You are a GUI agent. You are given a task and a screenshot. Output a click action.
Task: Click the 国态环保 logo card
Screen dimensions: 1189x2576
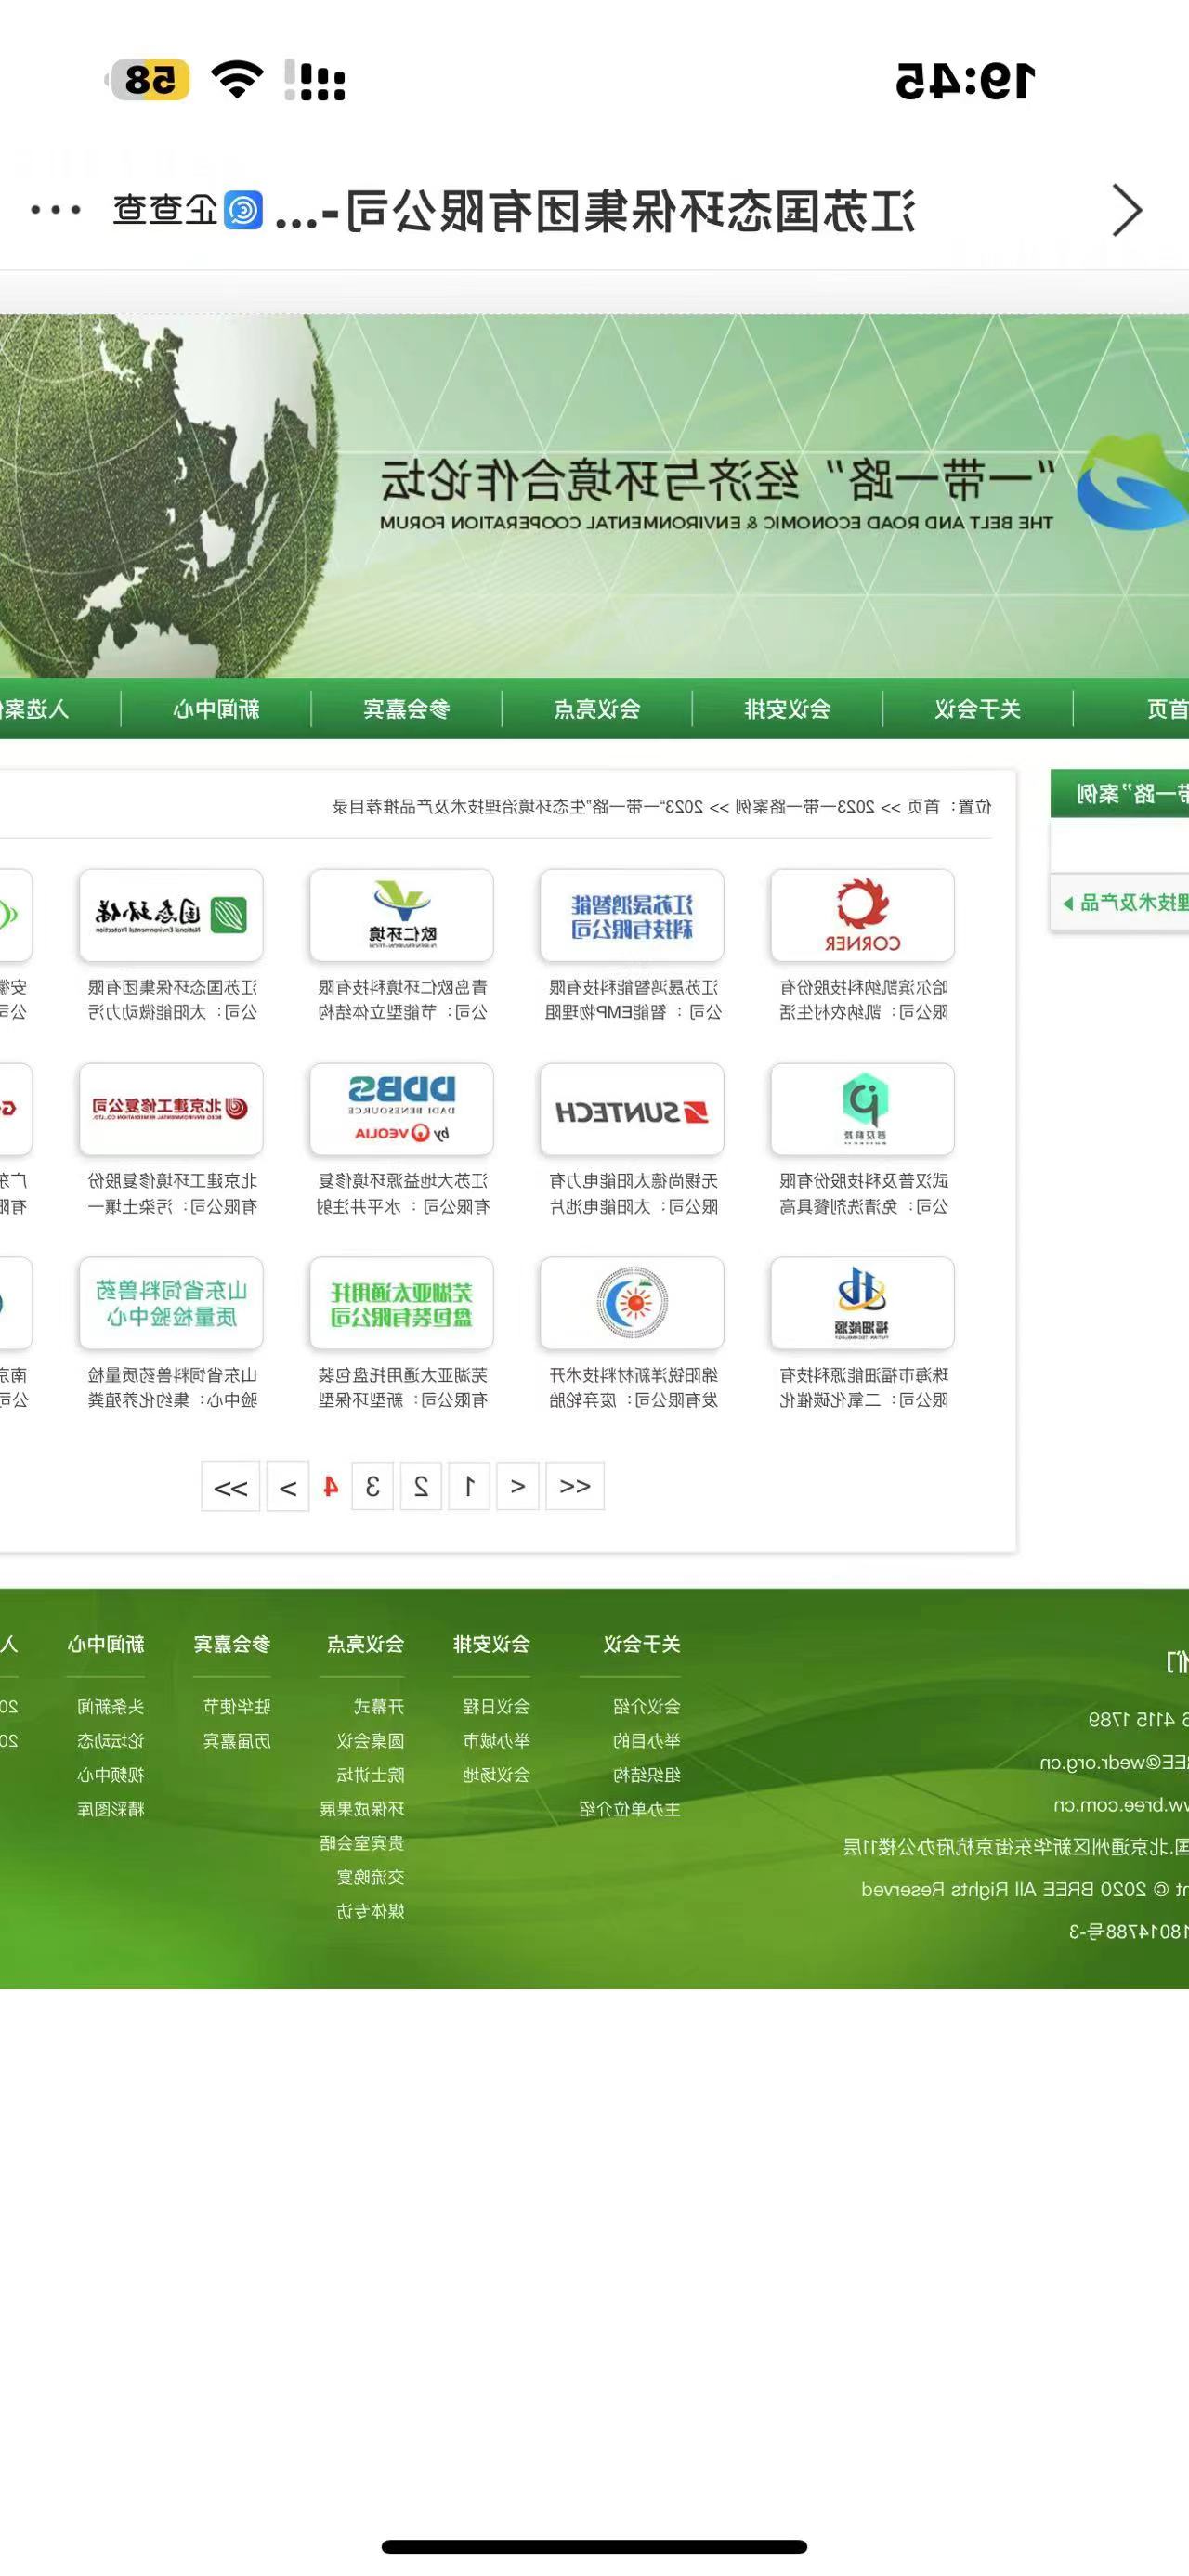pyautogui.click(x=171, y=915)
